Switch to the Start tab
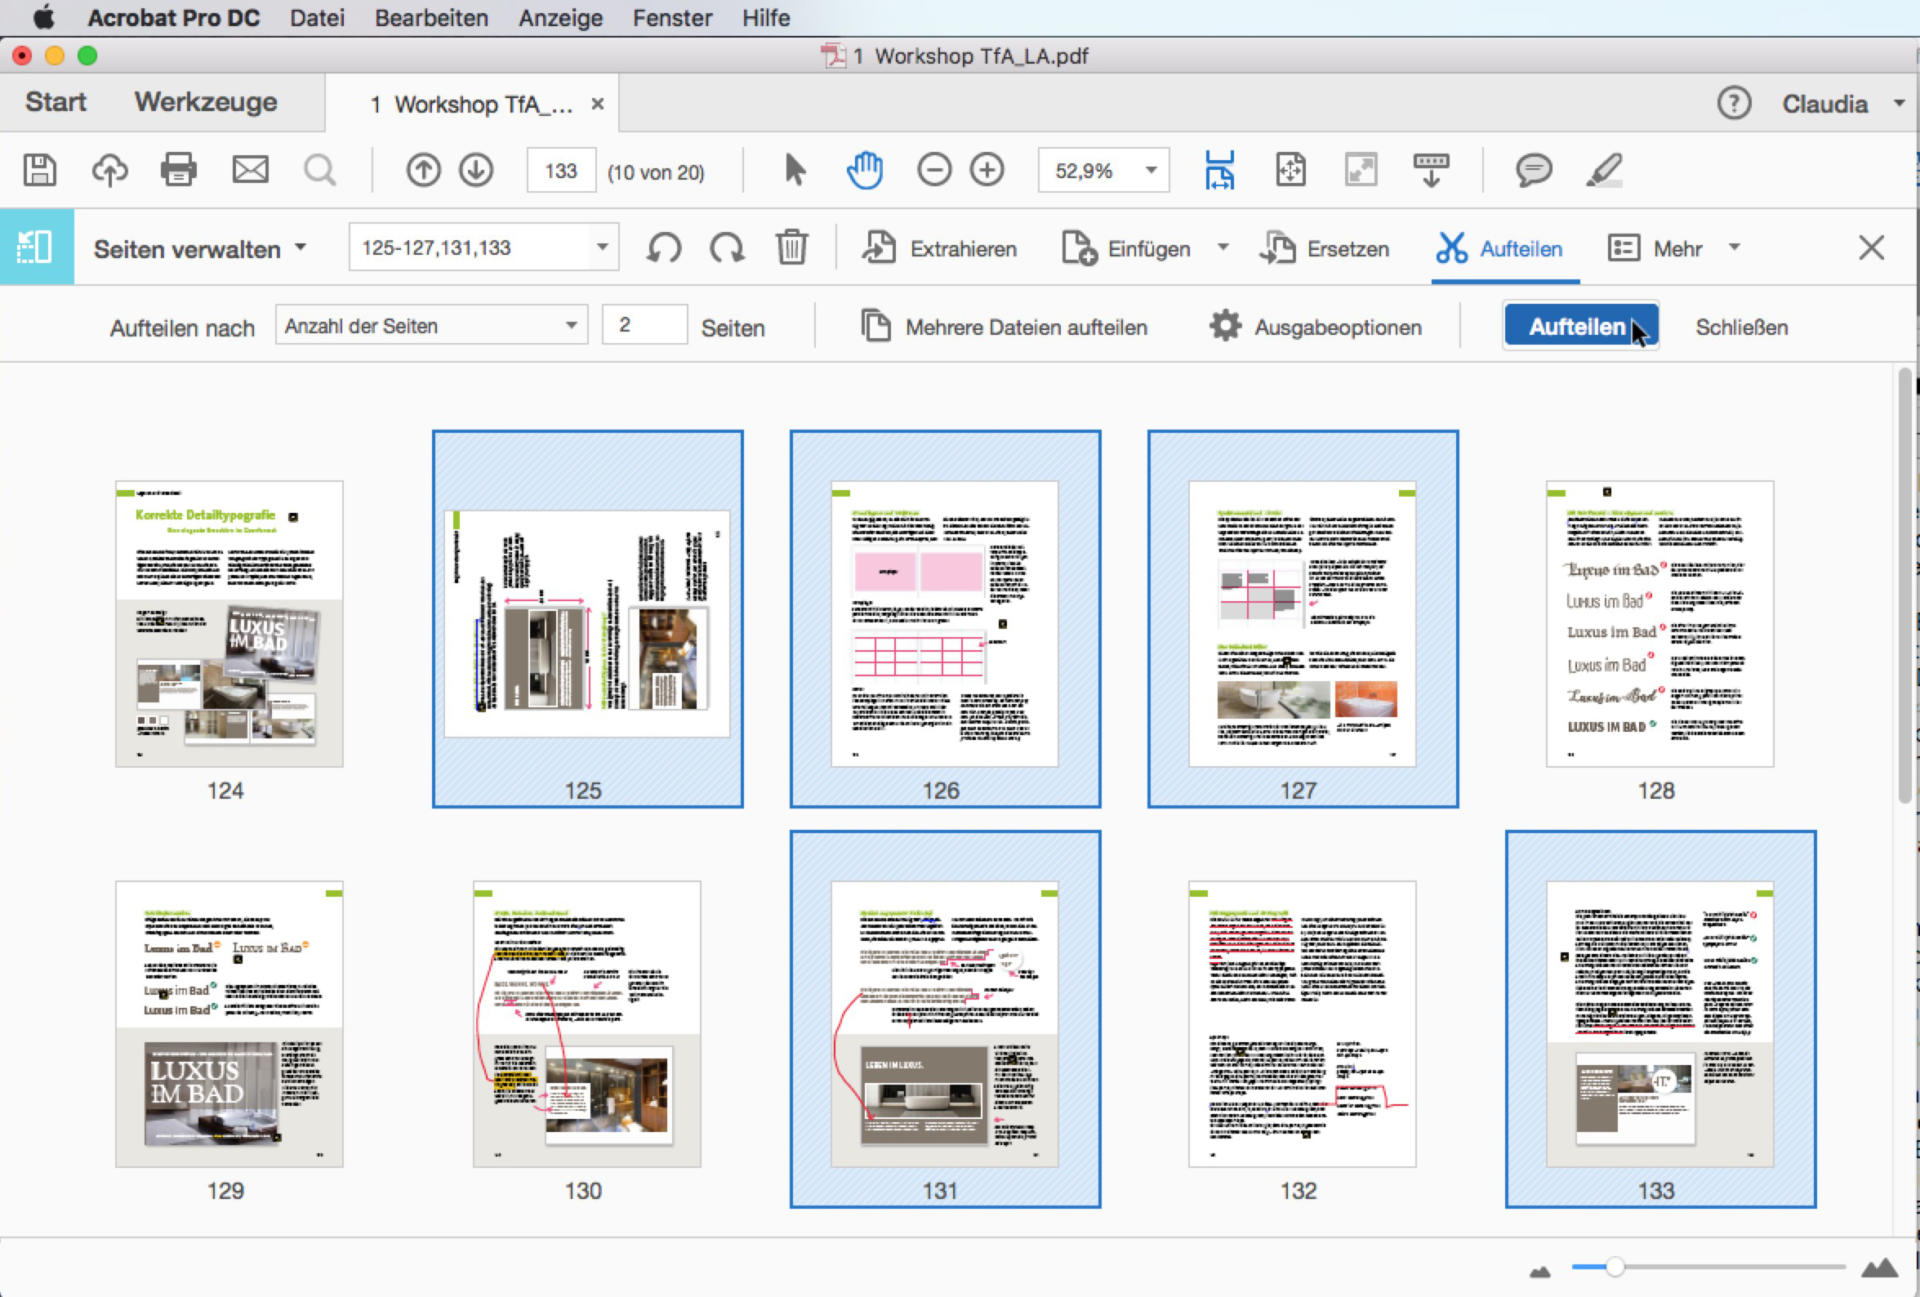Screen dimensions: 1920x1297 coord(56,102)
